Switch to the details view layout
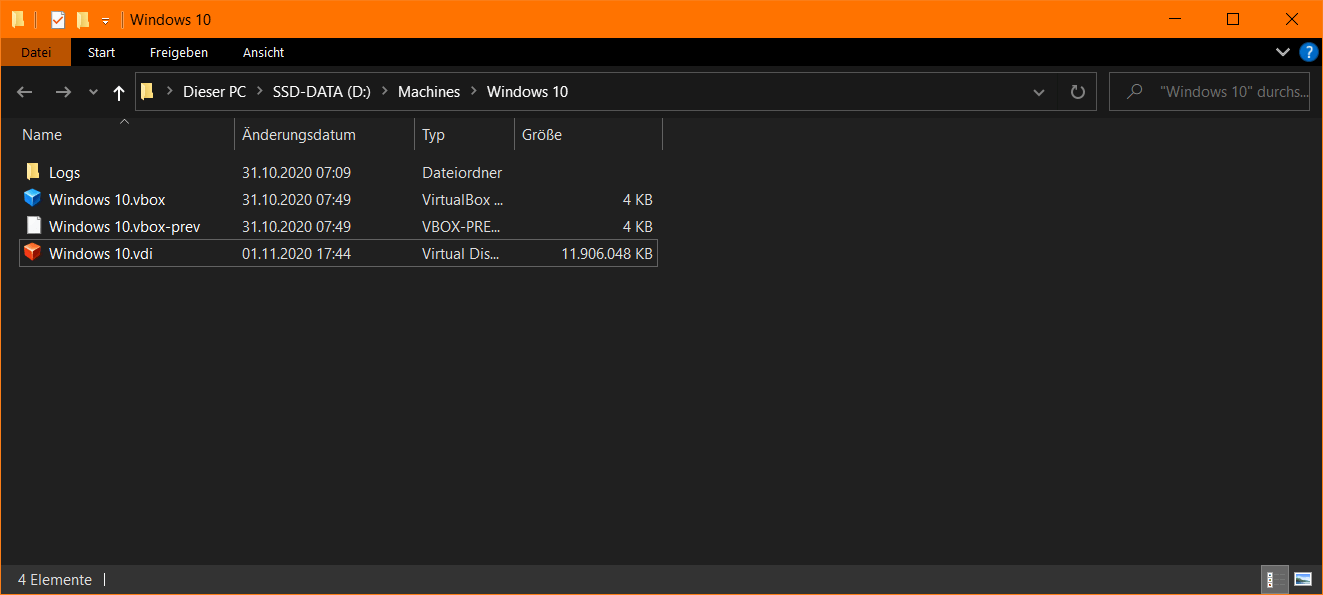 pyautogui.click(x=1275, y=579)
